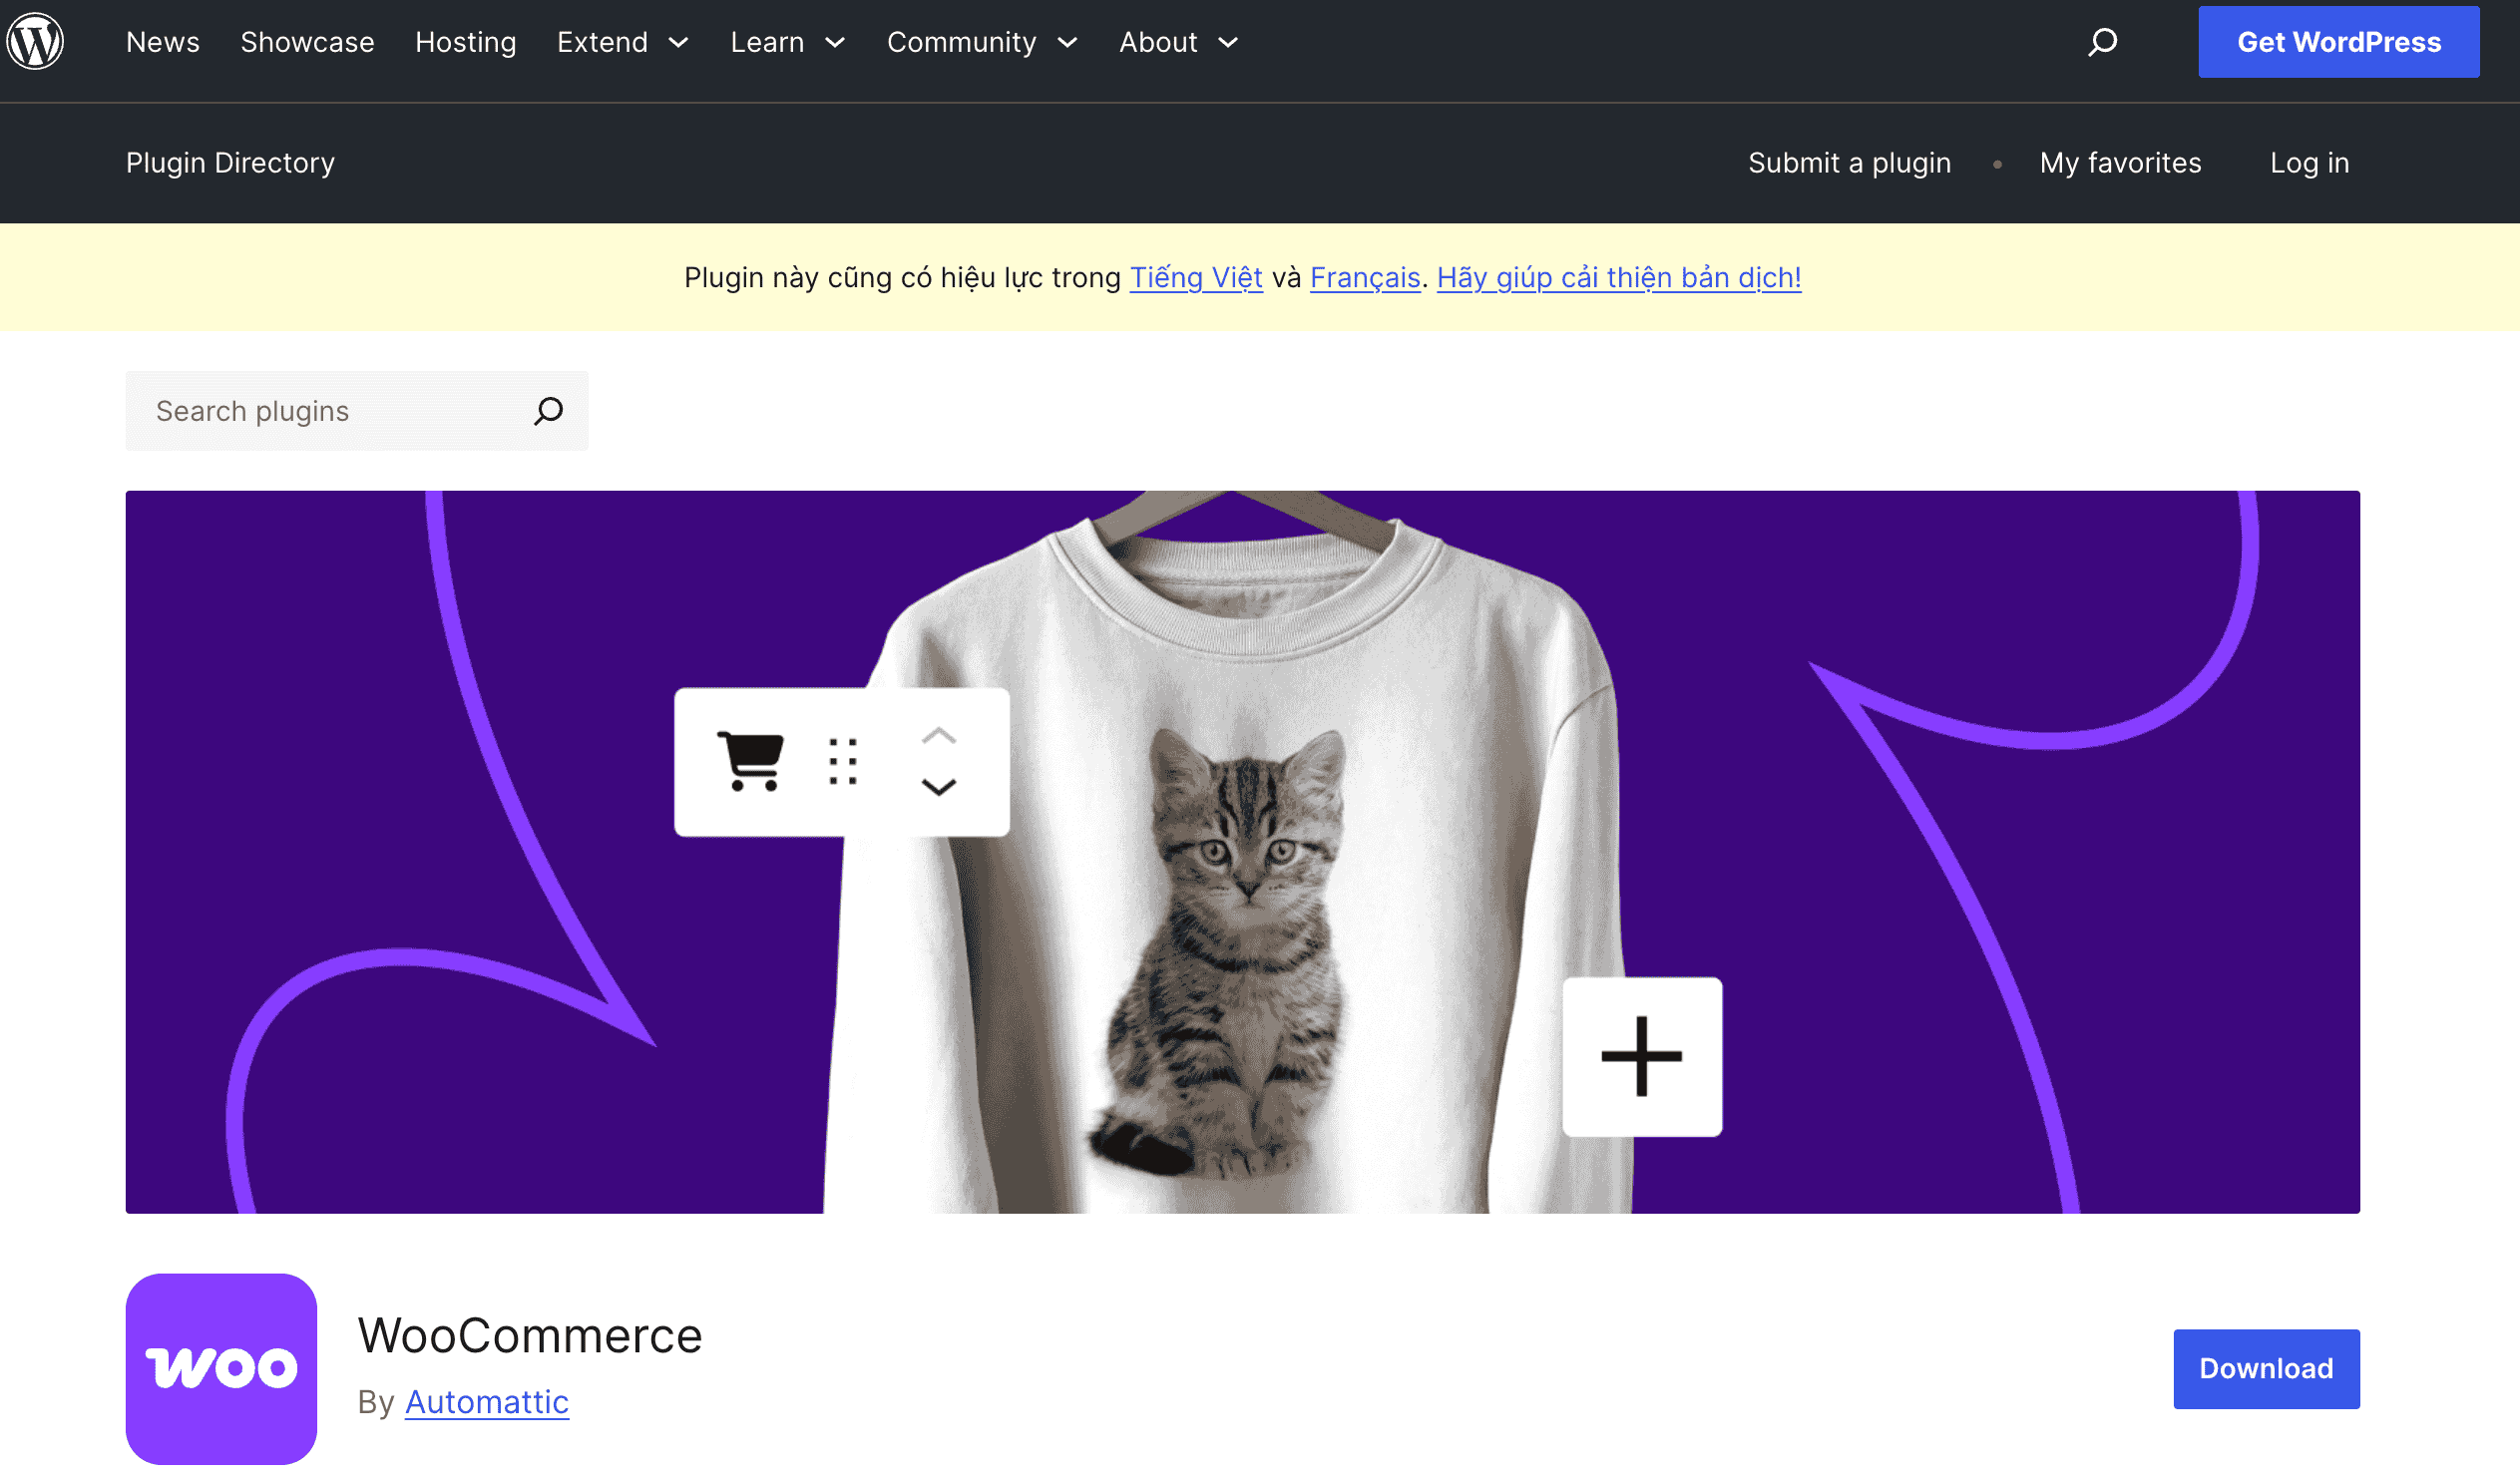Viewport: 2520px width, 1480px height.
Task: Click the WooCommerce plugin title
Action: 530,1335
